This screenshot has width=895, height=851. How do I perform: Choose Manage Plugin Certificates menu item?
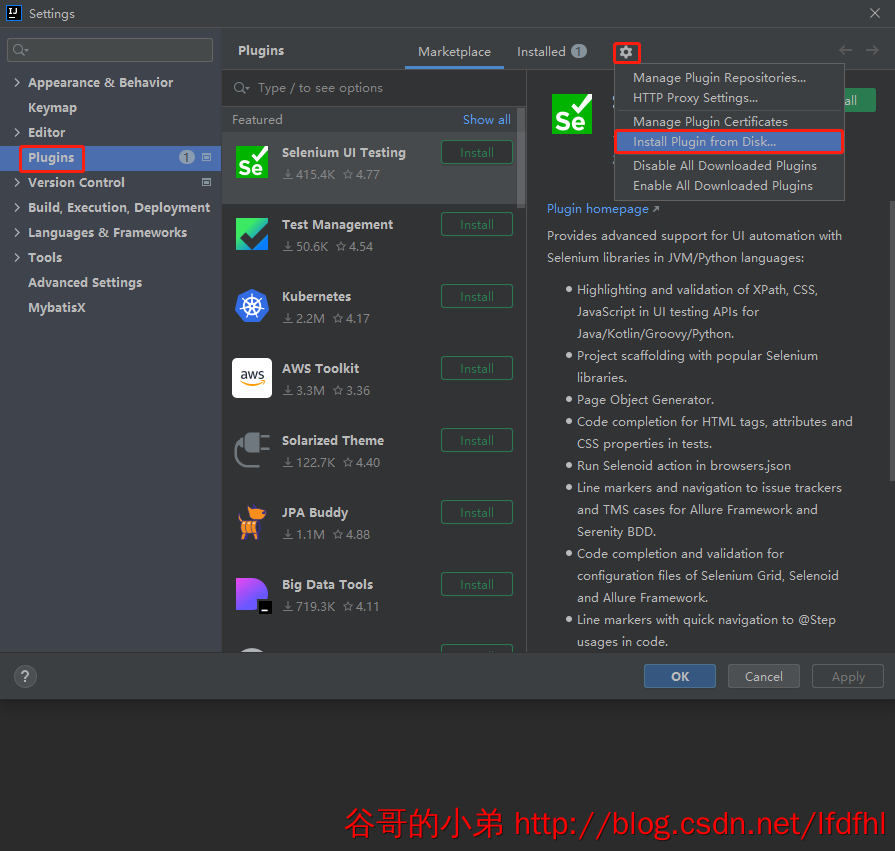[729, 122]
